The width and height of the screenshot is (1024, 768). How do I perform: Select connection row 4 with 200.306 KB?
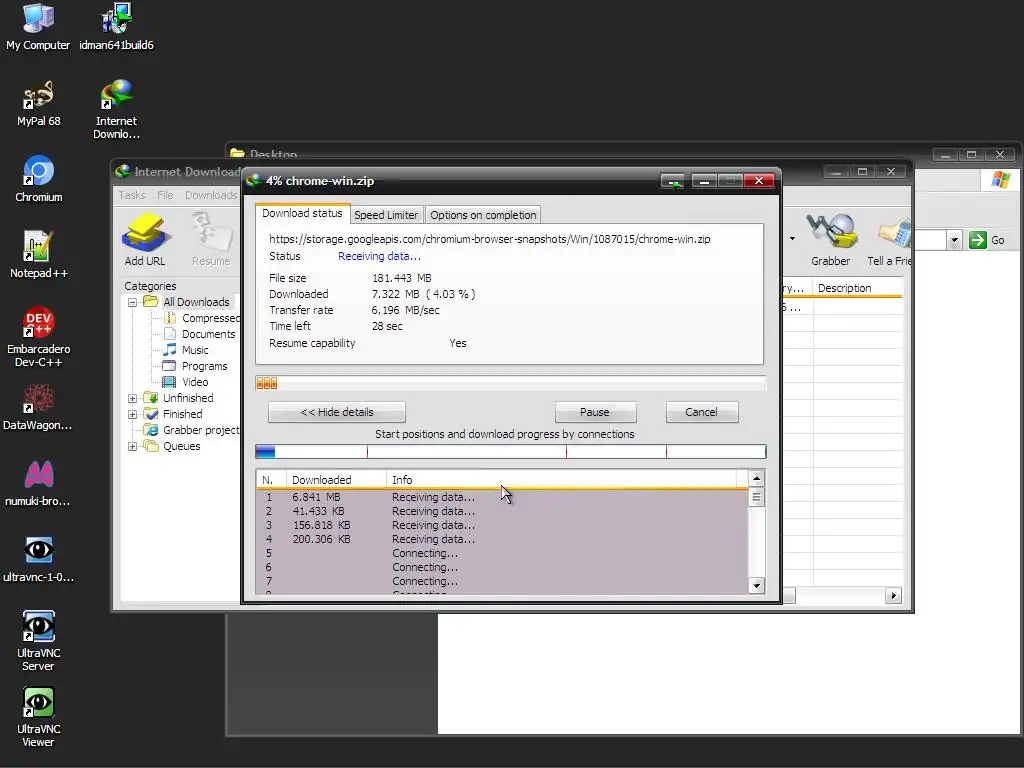pyautogui.click(x=502, y=539)
